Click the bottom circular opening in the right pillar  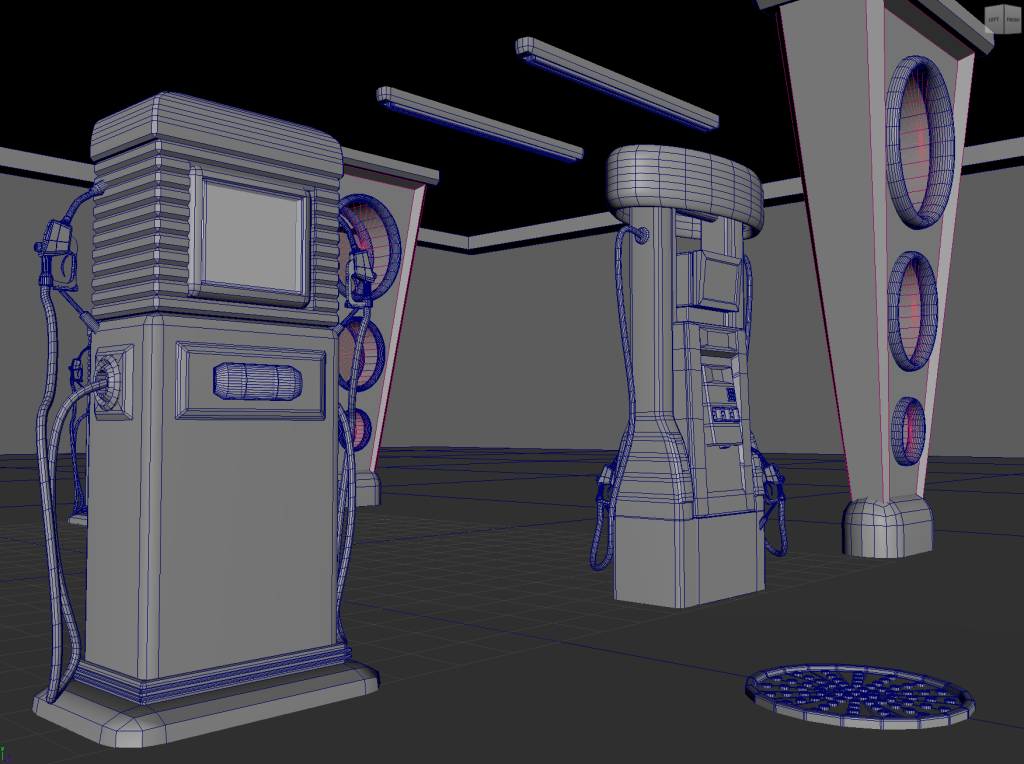[907, 430]
